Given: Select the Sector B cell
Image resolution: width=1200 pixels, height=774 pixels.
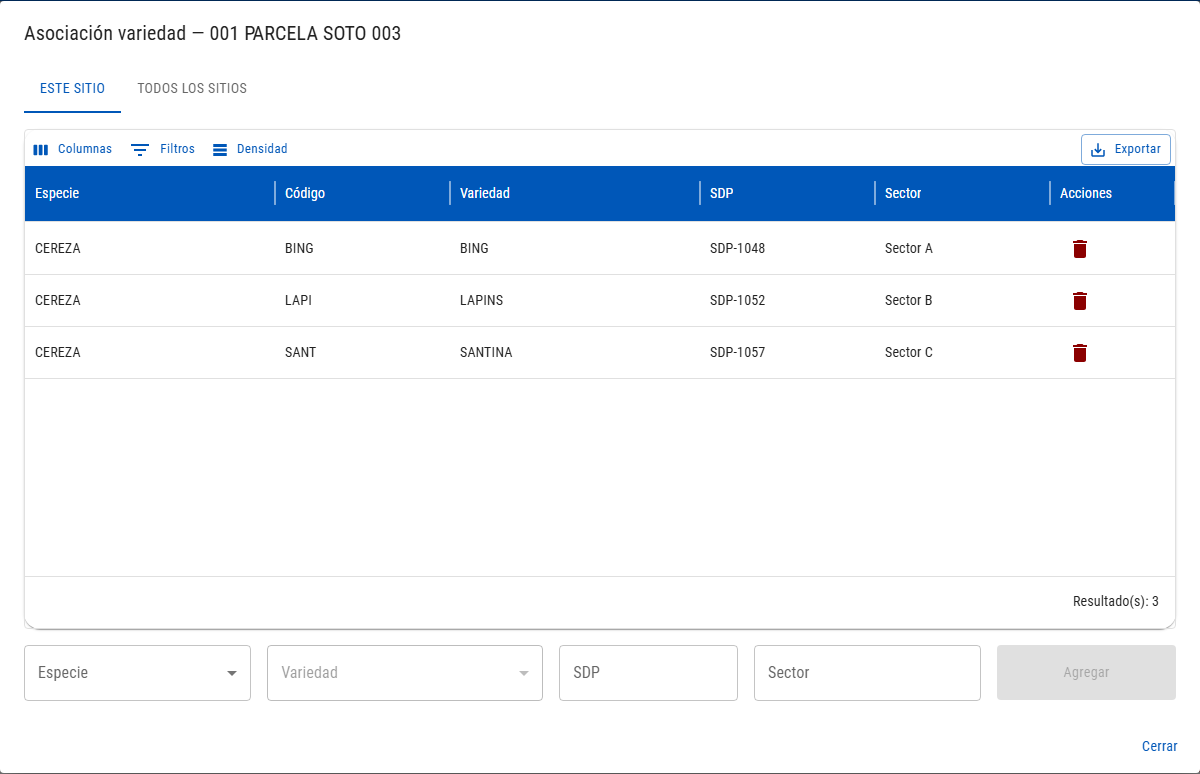Looking at the screenshot, I should tap(962, 300).
